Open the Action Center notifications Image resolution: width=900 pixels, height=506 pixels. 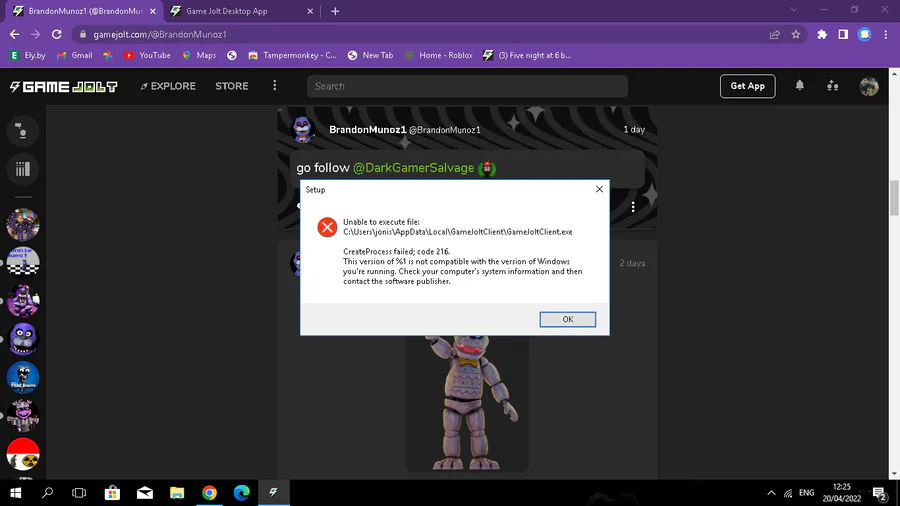click(x=880, y=493)
